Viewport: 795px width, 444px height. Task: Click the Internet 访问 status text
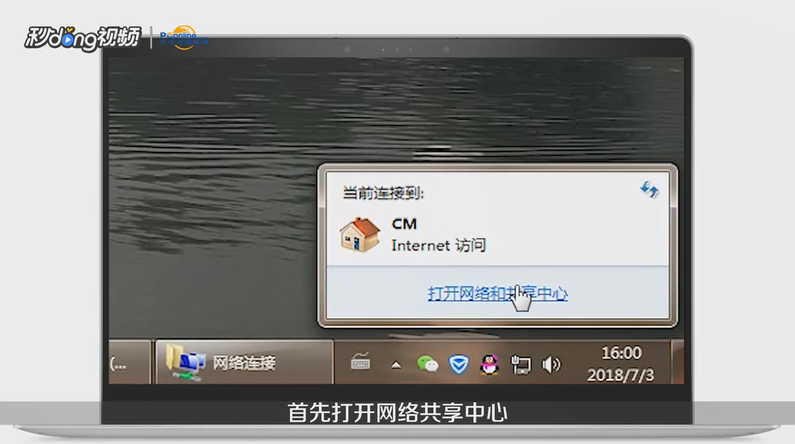pos(439,245)
